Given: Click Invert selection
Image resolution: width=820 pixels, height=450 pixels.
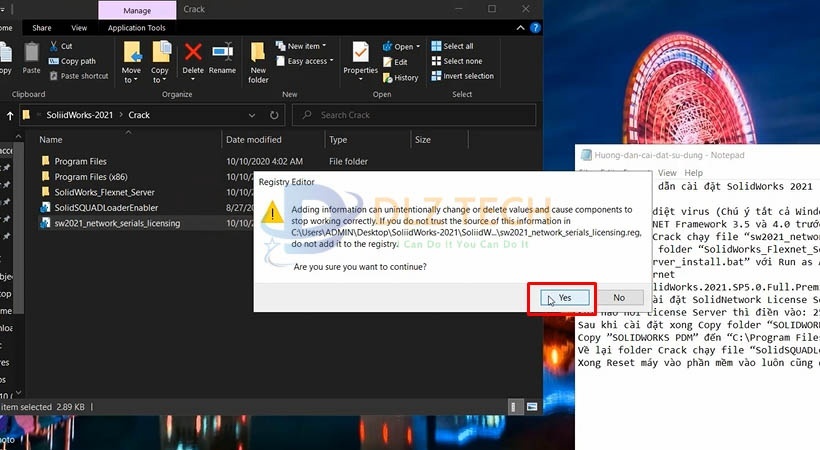Looking at the screenshot, I should (x=462, y=76).
